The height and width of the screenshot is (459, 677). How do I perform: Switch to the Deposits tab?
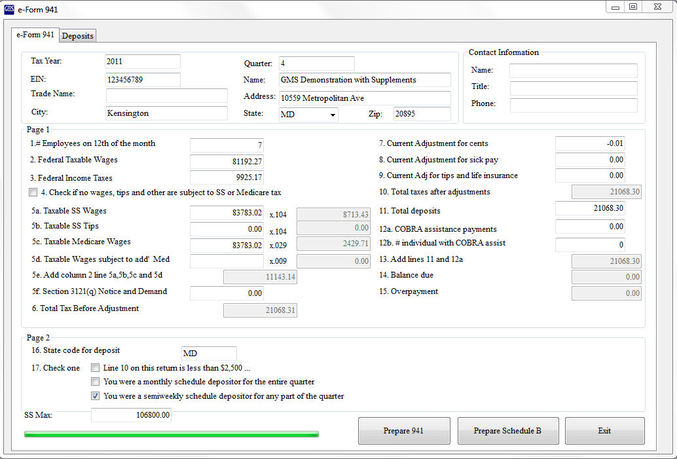(x=78, y=36)
